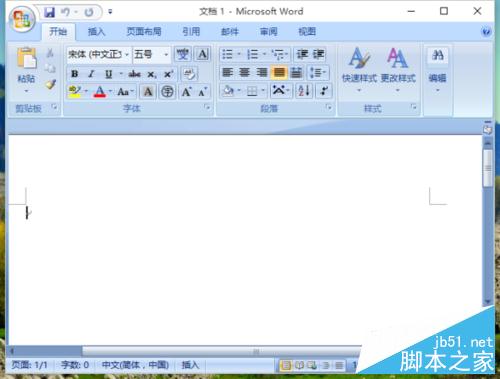This screenshot has height=379, width=500.
Task: Apply yellow text highlight color
Action: 75,91
